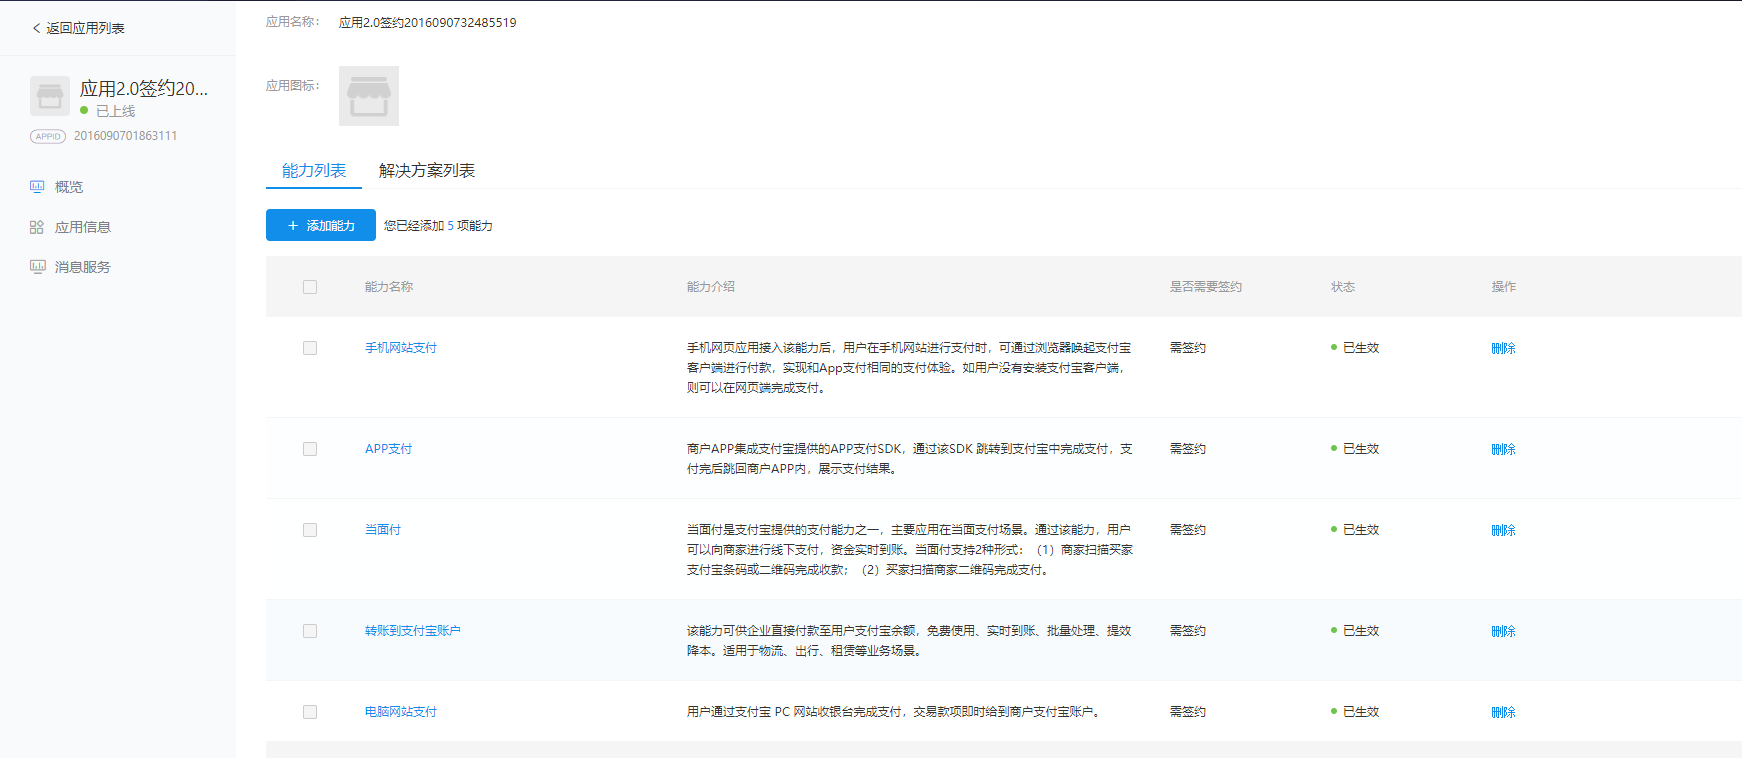Click the APP支付 description text
Viewport: 1742px width, 758px height.
(910, 459)
